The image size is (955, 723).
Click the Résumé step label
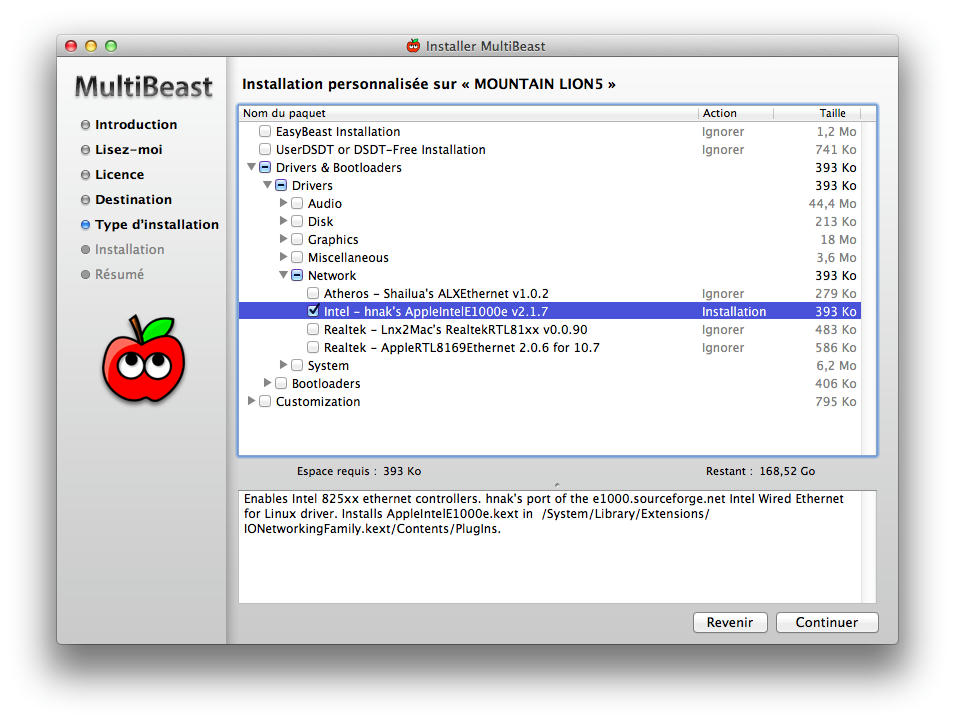click(119, 275)
